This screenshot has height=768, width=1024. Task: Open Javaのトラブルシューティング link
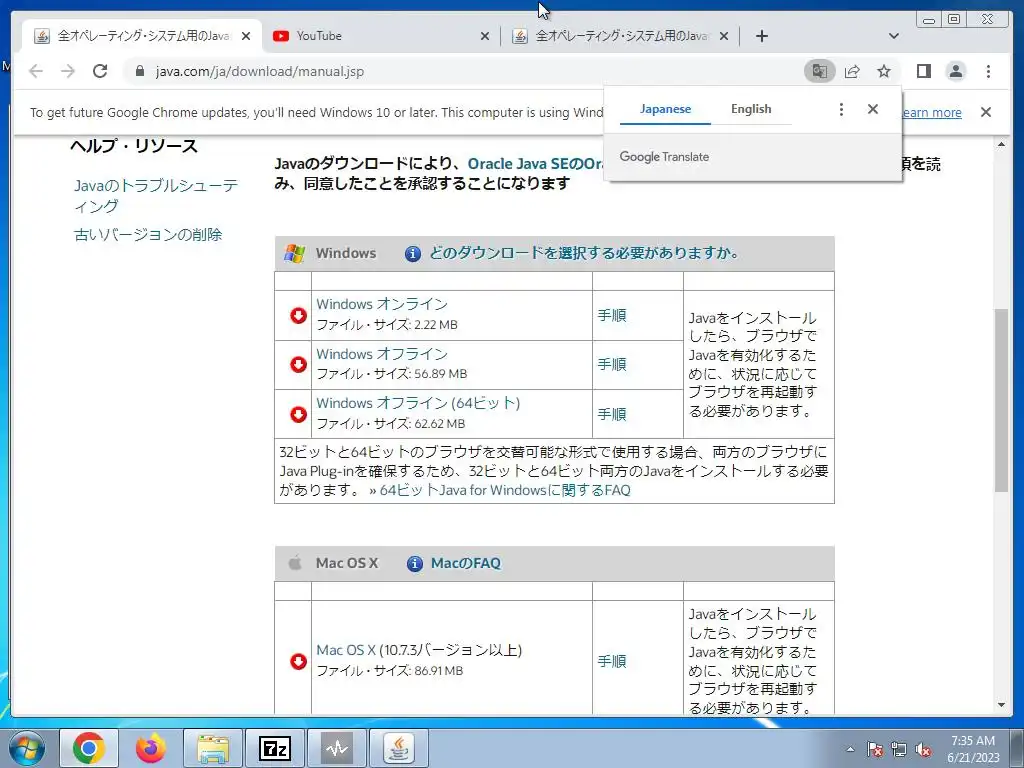(x=155, y=196)
